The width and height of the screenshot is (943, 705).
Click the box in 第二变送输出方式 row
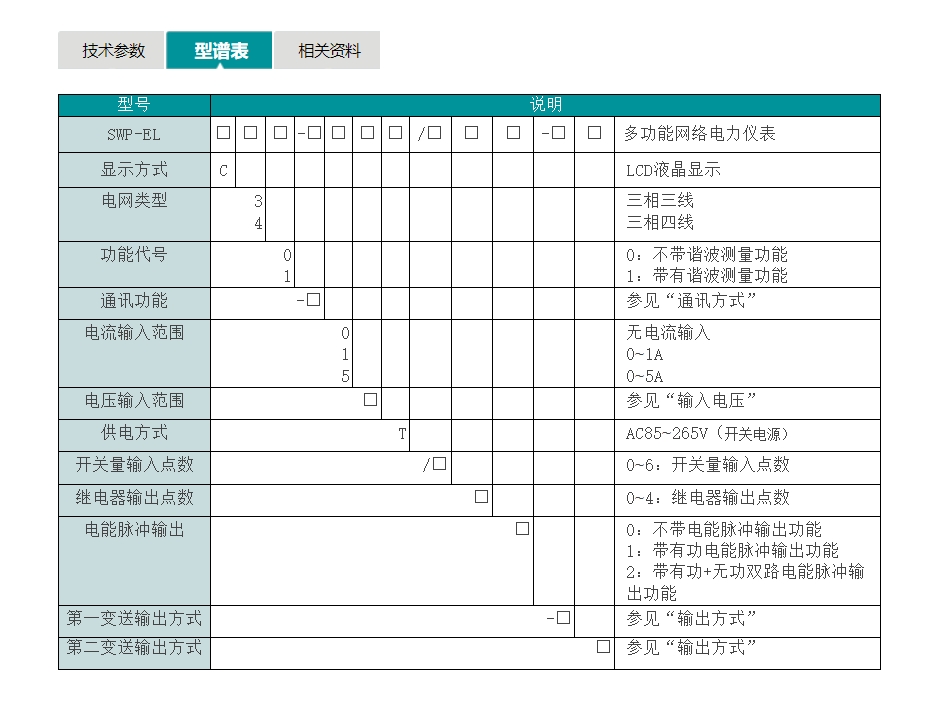pyautogui.click(x=603, y=647)
